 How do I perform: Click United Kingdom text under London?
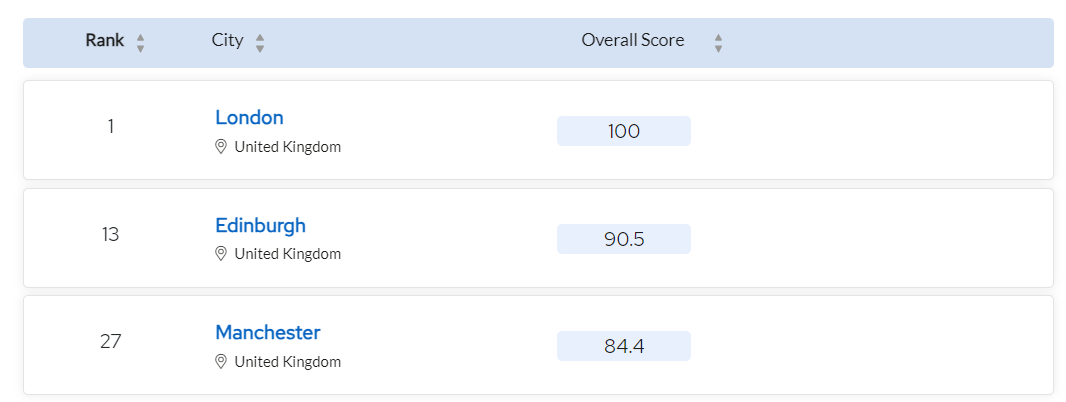288,147
